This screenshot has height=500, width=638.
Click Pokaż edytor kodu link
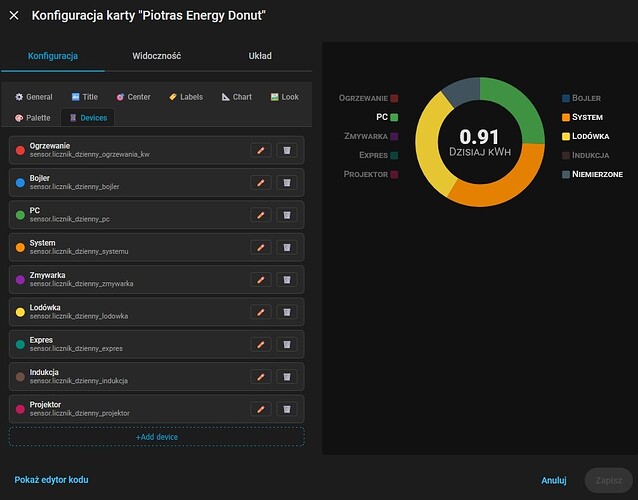[x=51, y=480]
